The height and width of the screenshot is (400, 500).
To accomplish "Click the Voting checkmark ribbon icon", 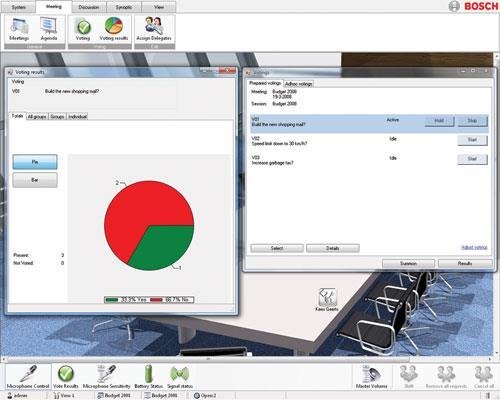I will click(x=83, y=29).
